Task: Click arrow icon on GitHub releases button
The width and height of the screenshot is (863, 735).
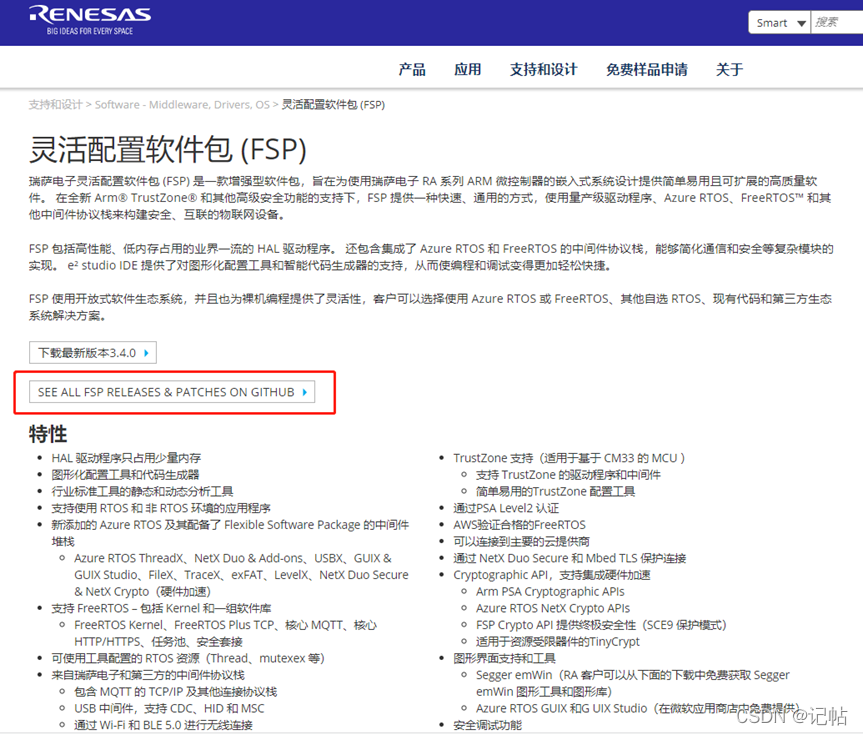Action: [305, 392]
